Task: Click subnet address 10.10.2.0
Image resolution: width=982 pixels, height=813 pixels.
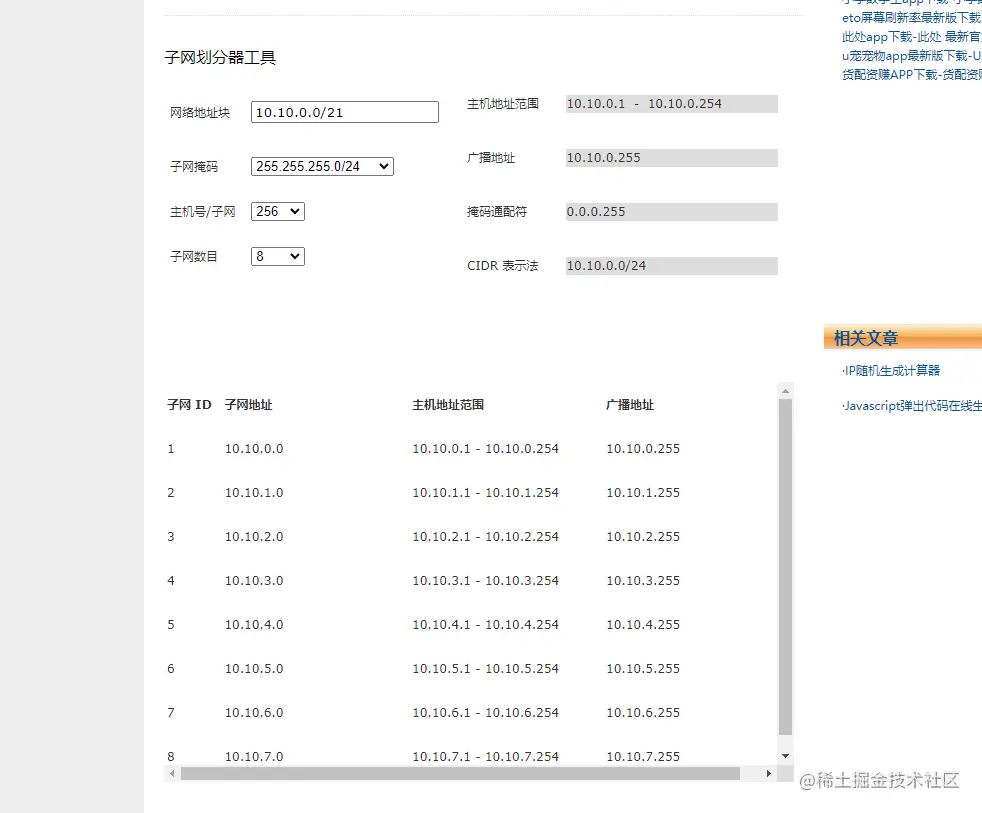Action: pyautogui.click(x=254, y=536)
